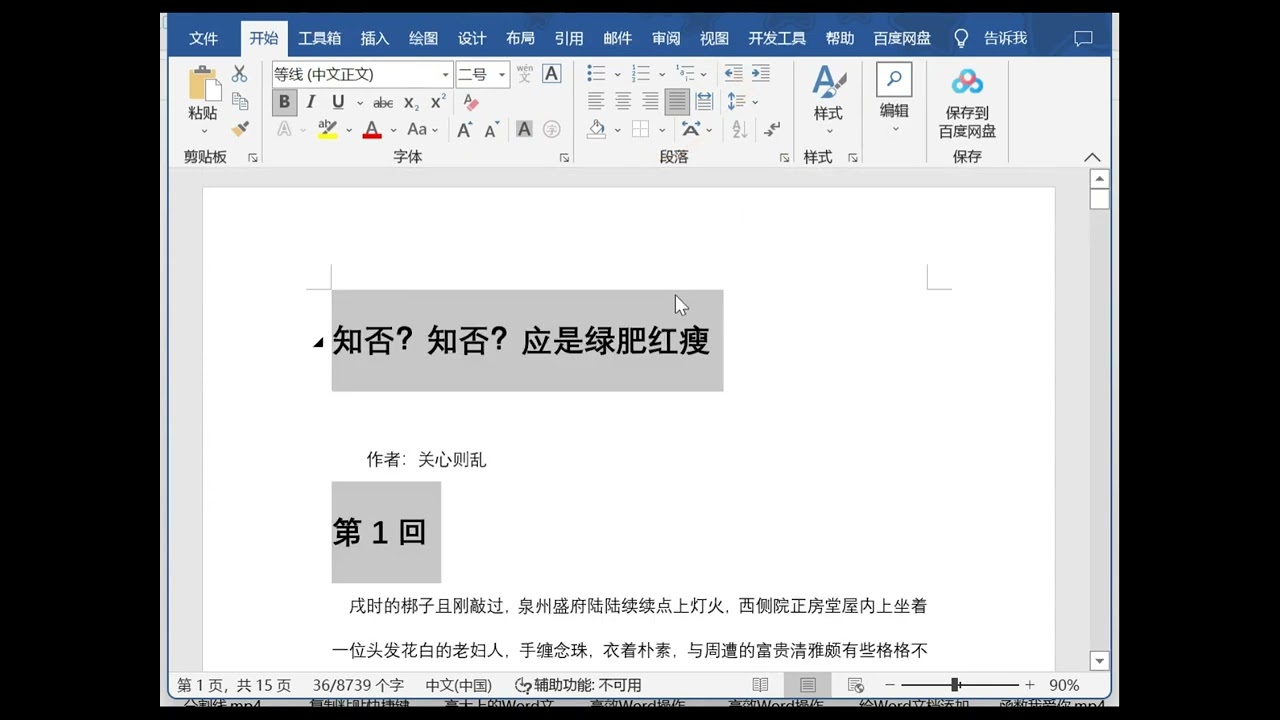This screenshot has width=1280, height=720.
Task: Open the 样式 styles gallery
Action: pos(828,100)
